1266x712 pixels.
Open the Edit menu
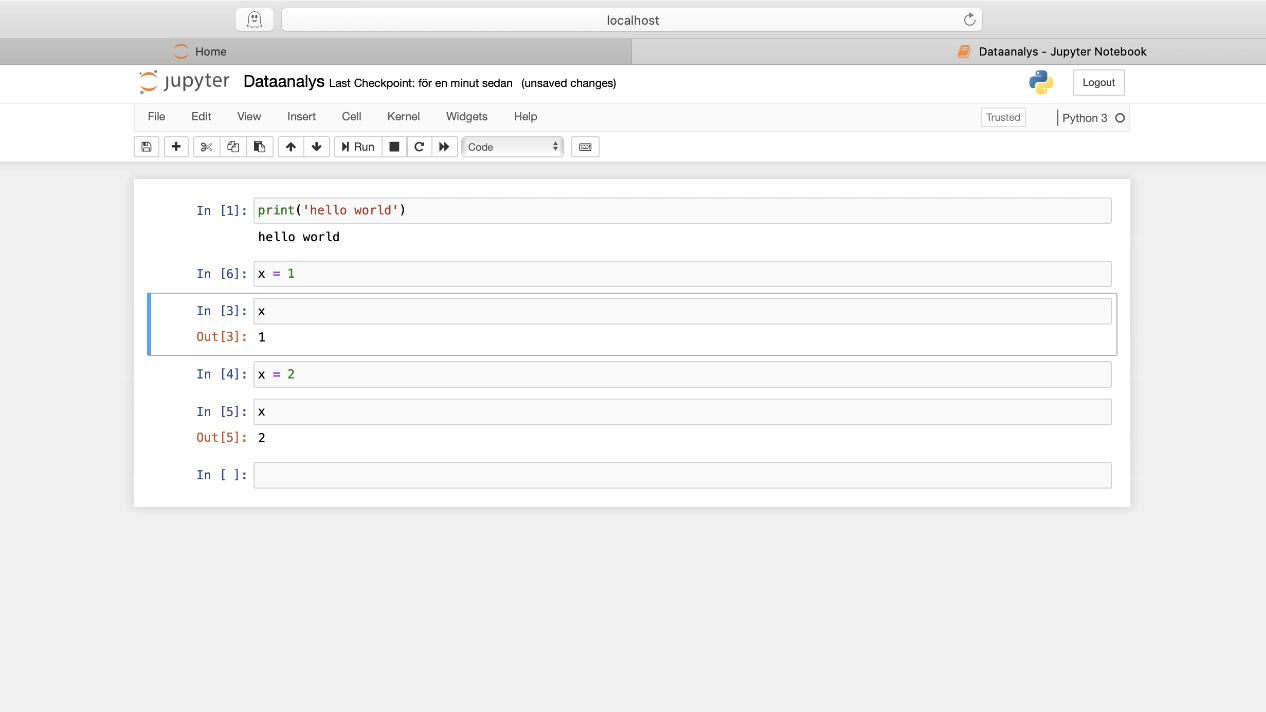[x=201, y=117]
